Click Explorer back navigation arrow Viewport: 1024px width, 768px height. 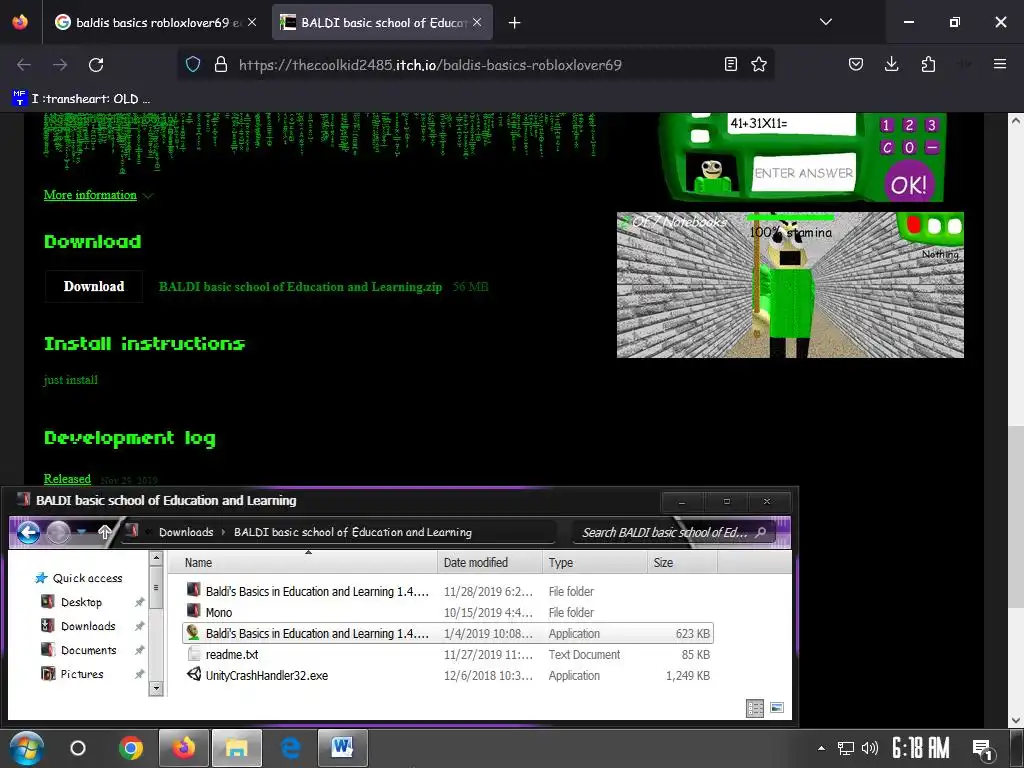pyautogui.click(x=28, y=532)
